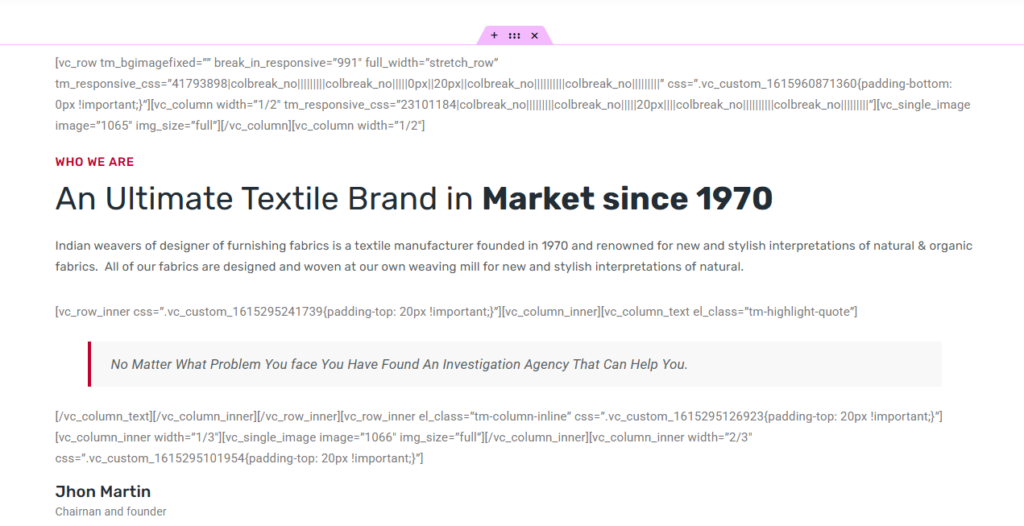The width and height of the screenshot is (1024, 526).
Task: Click the vc_row_inner tm-highlight-quote shortcode line
Action: [x=456, y=312]
